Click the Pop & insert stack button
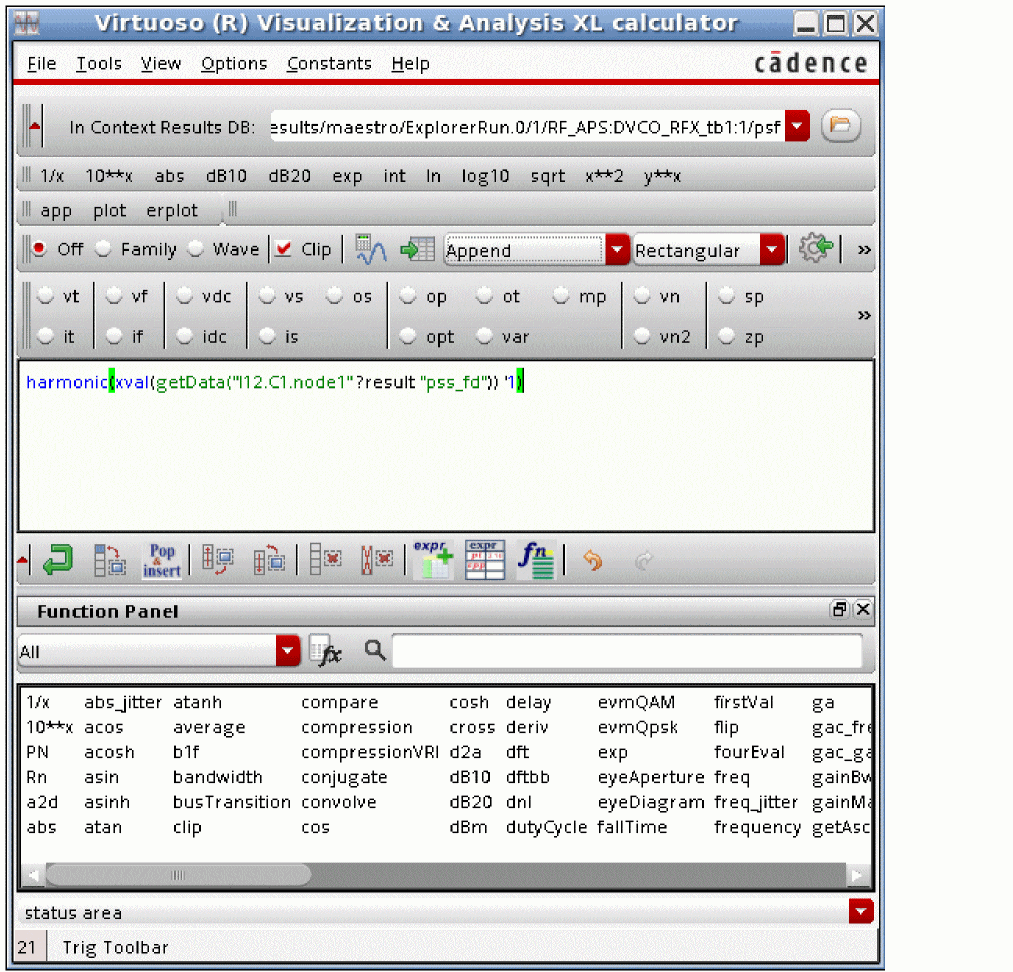This screenshot has height=972, width=1013. pyautogui.click(x=161, y=562)
